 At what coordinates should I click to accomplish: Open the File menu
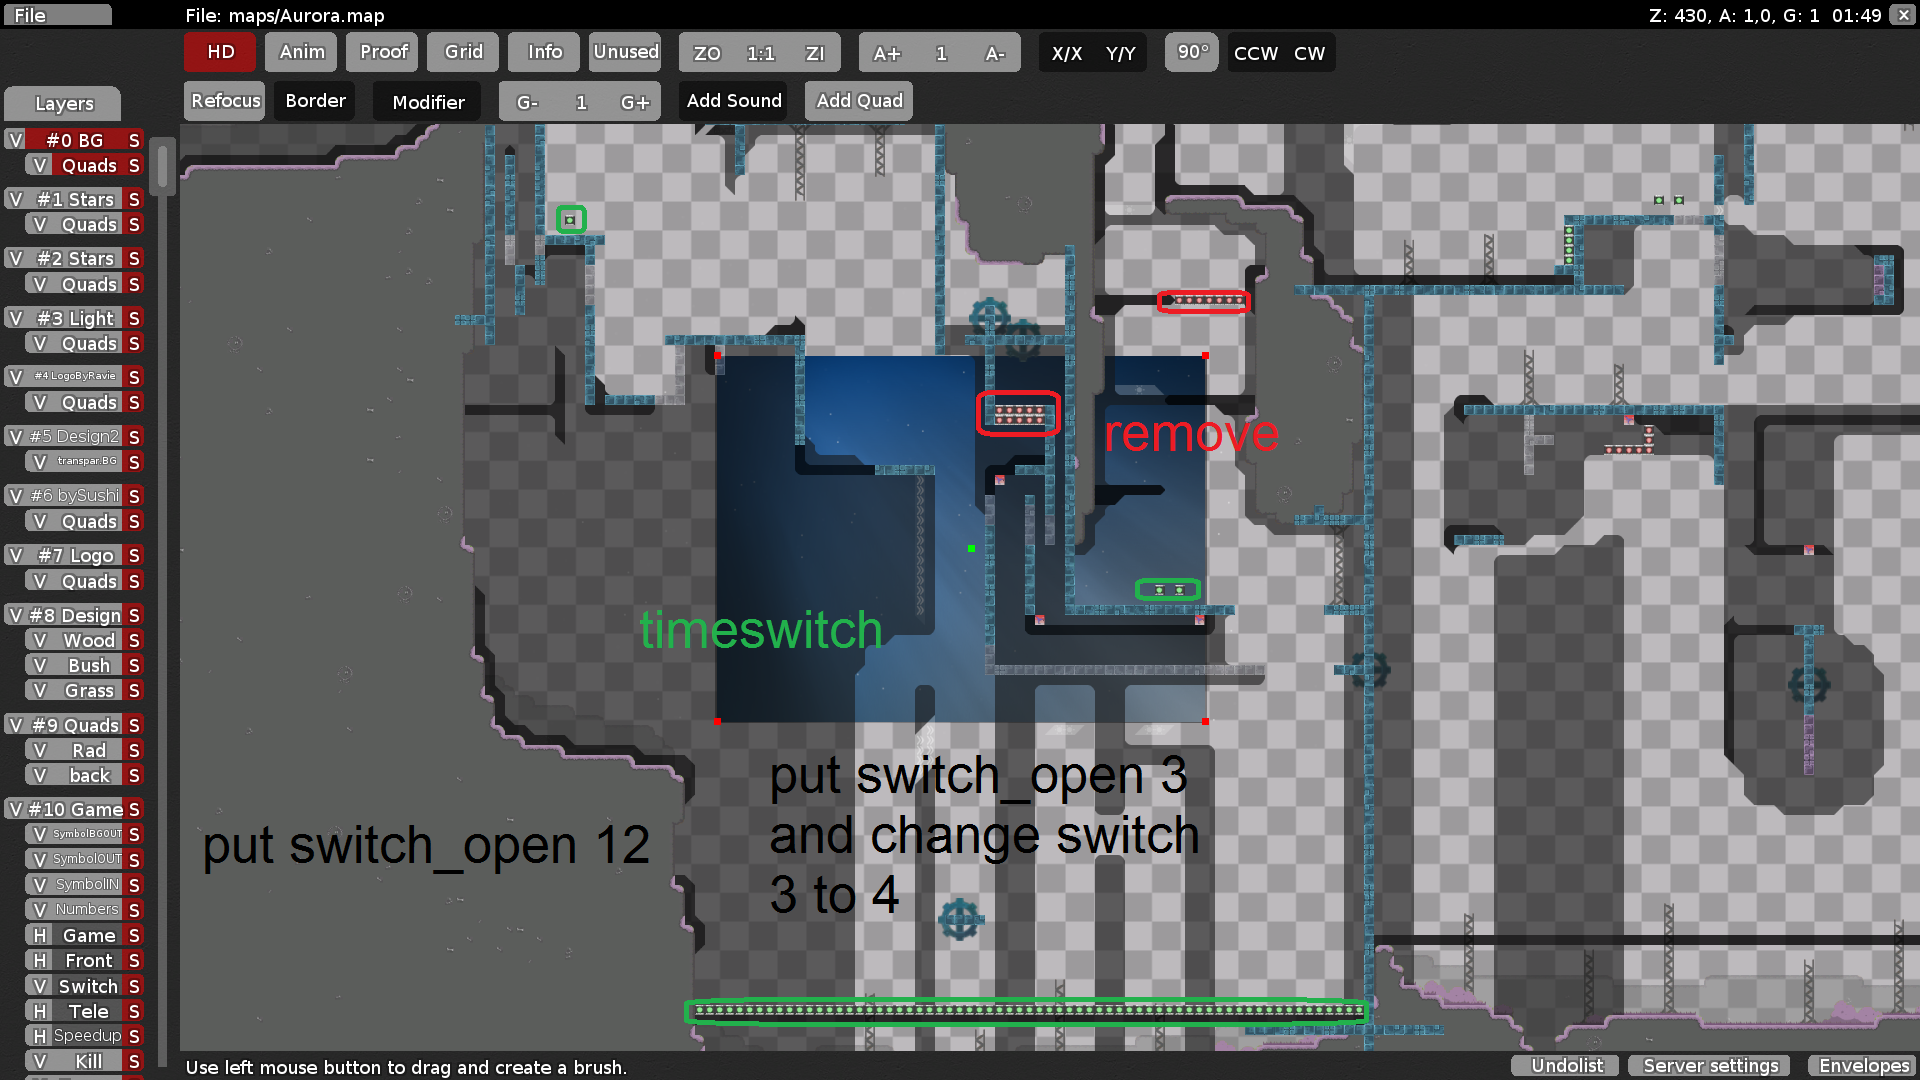click(57, 14)
